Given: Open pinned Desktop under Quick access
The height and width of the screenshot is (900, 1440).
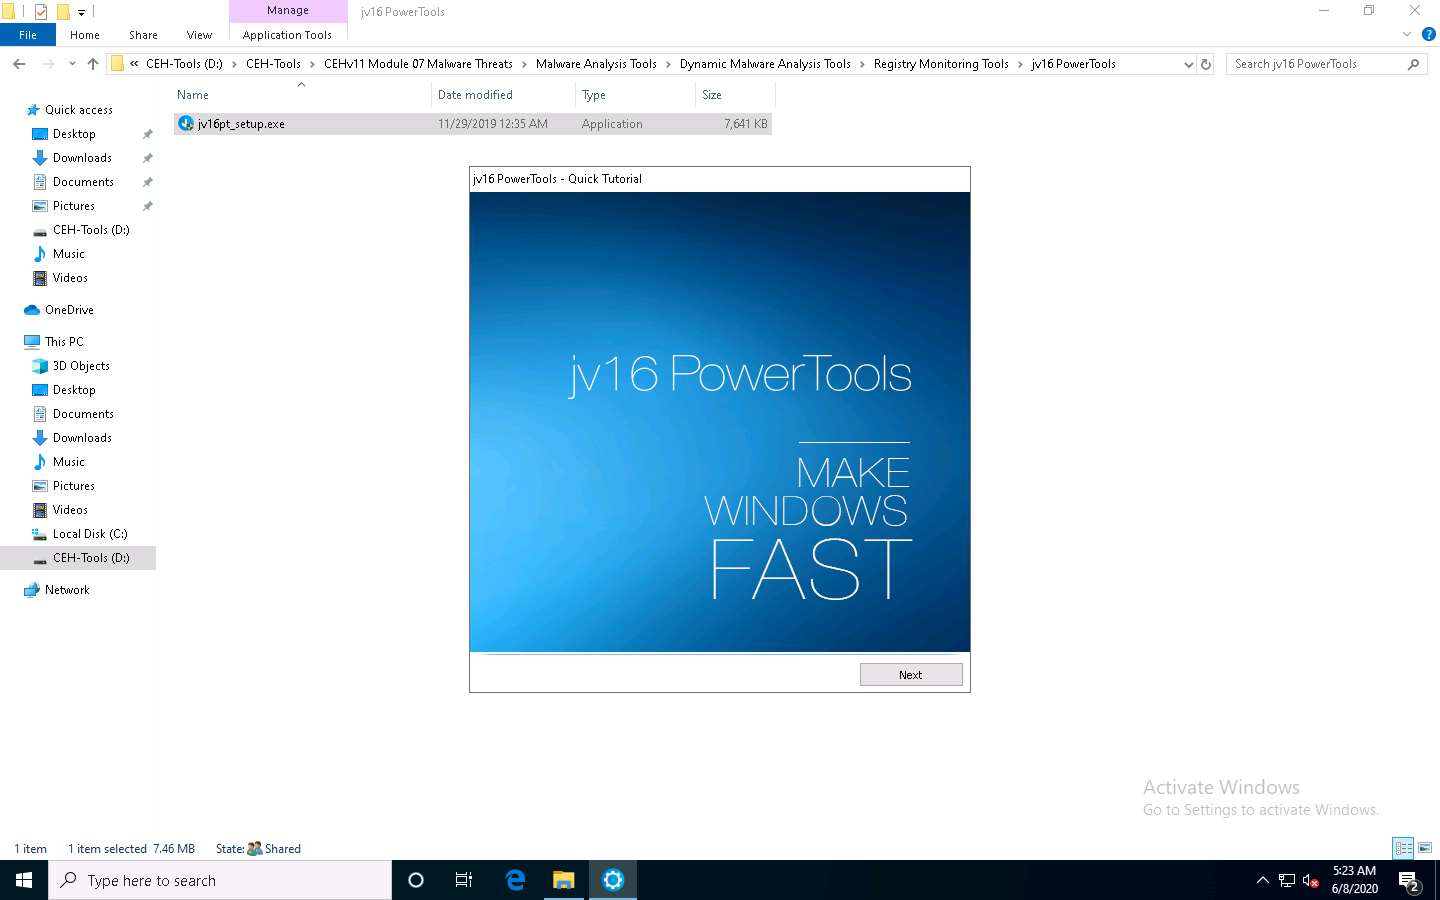Looking at the screenshot, I should (74, 134).
